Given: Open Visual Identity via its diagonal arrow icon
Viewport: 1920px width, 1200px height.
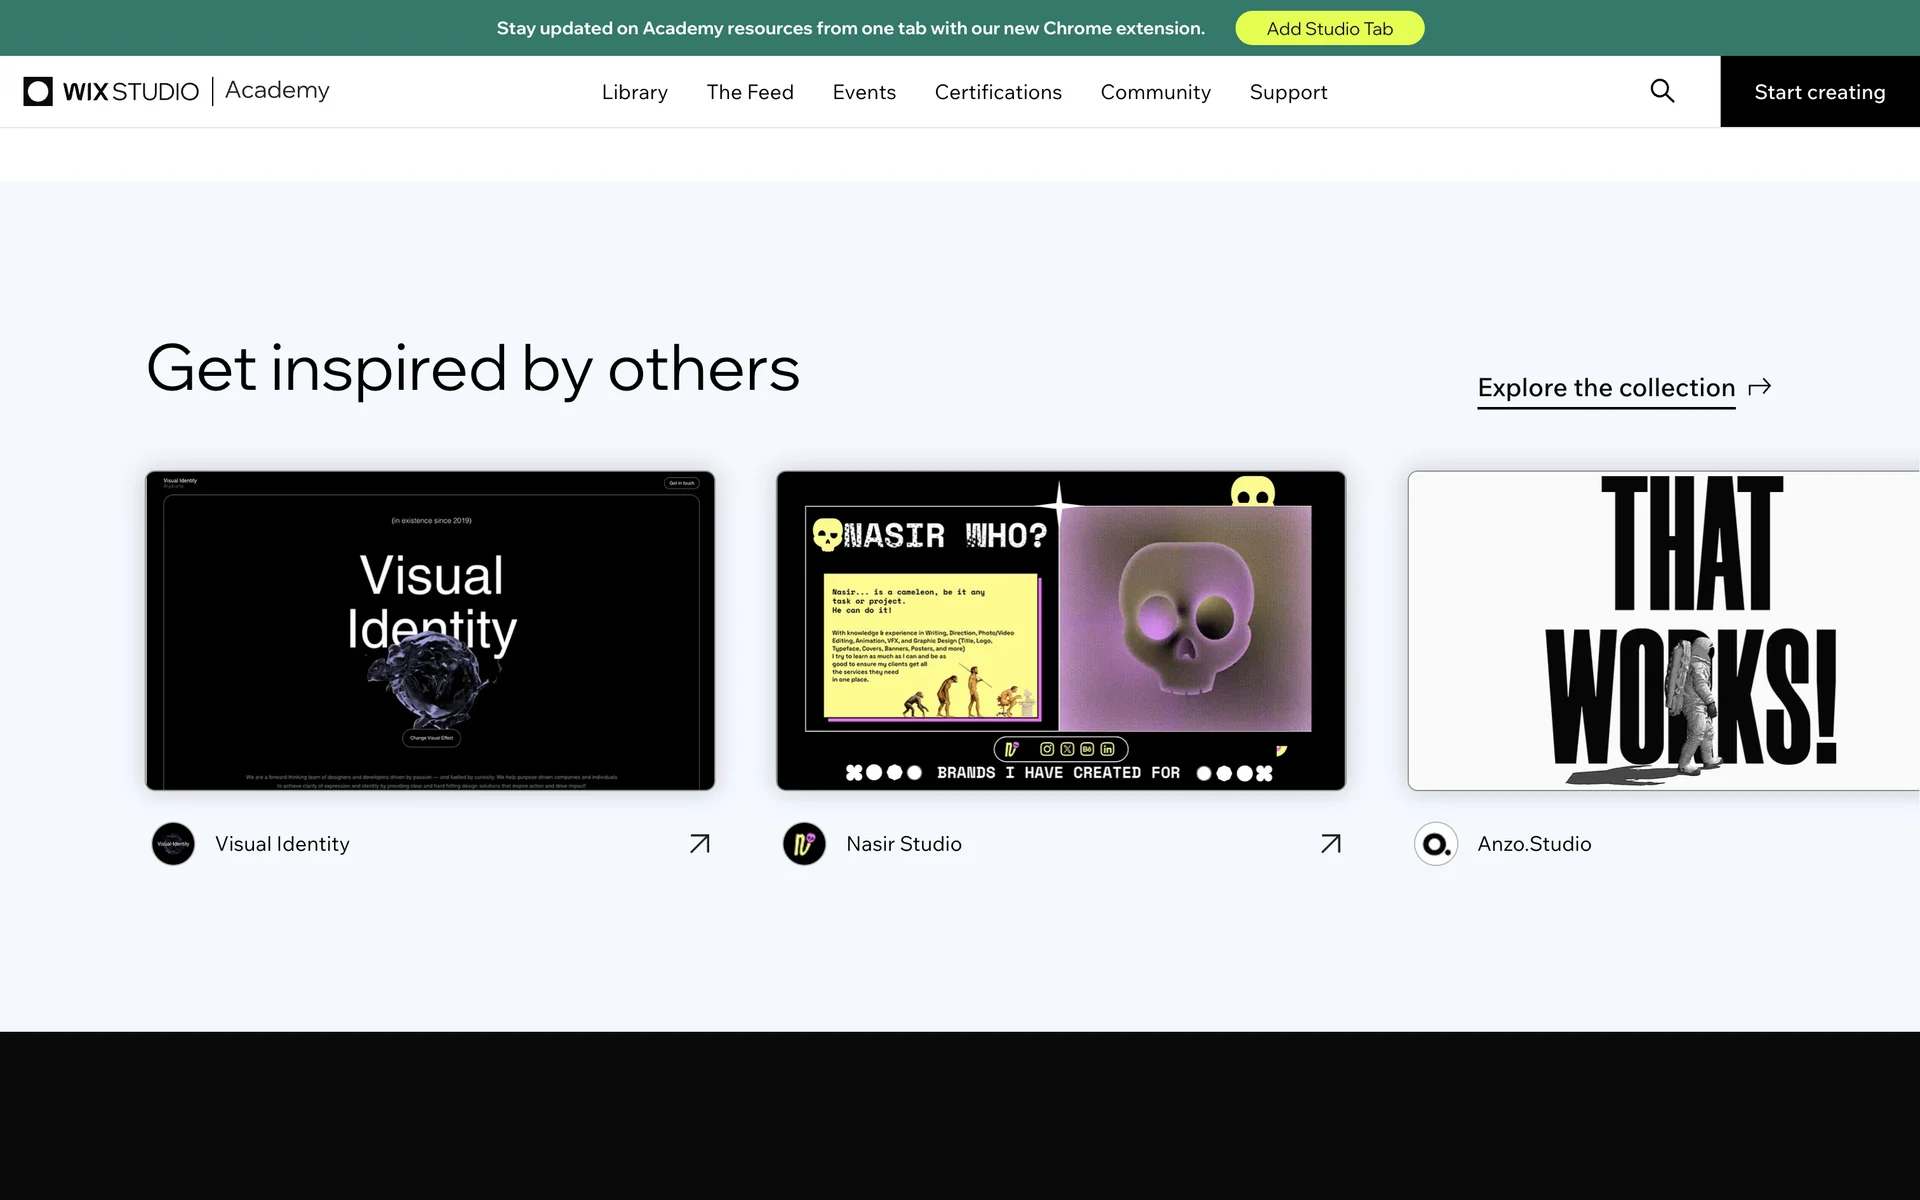Looking at the screenshot, I should pos(700,844).
